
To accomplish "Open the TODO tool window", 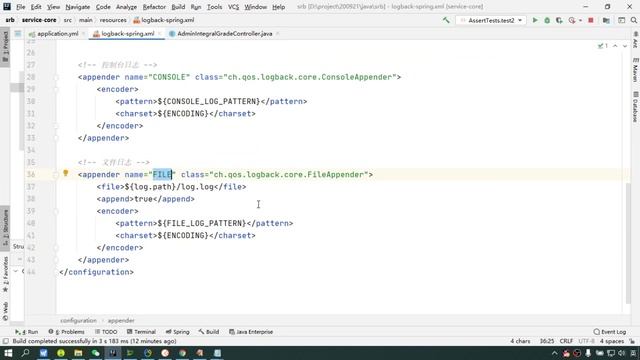I will click(106, 332).
